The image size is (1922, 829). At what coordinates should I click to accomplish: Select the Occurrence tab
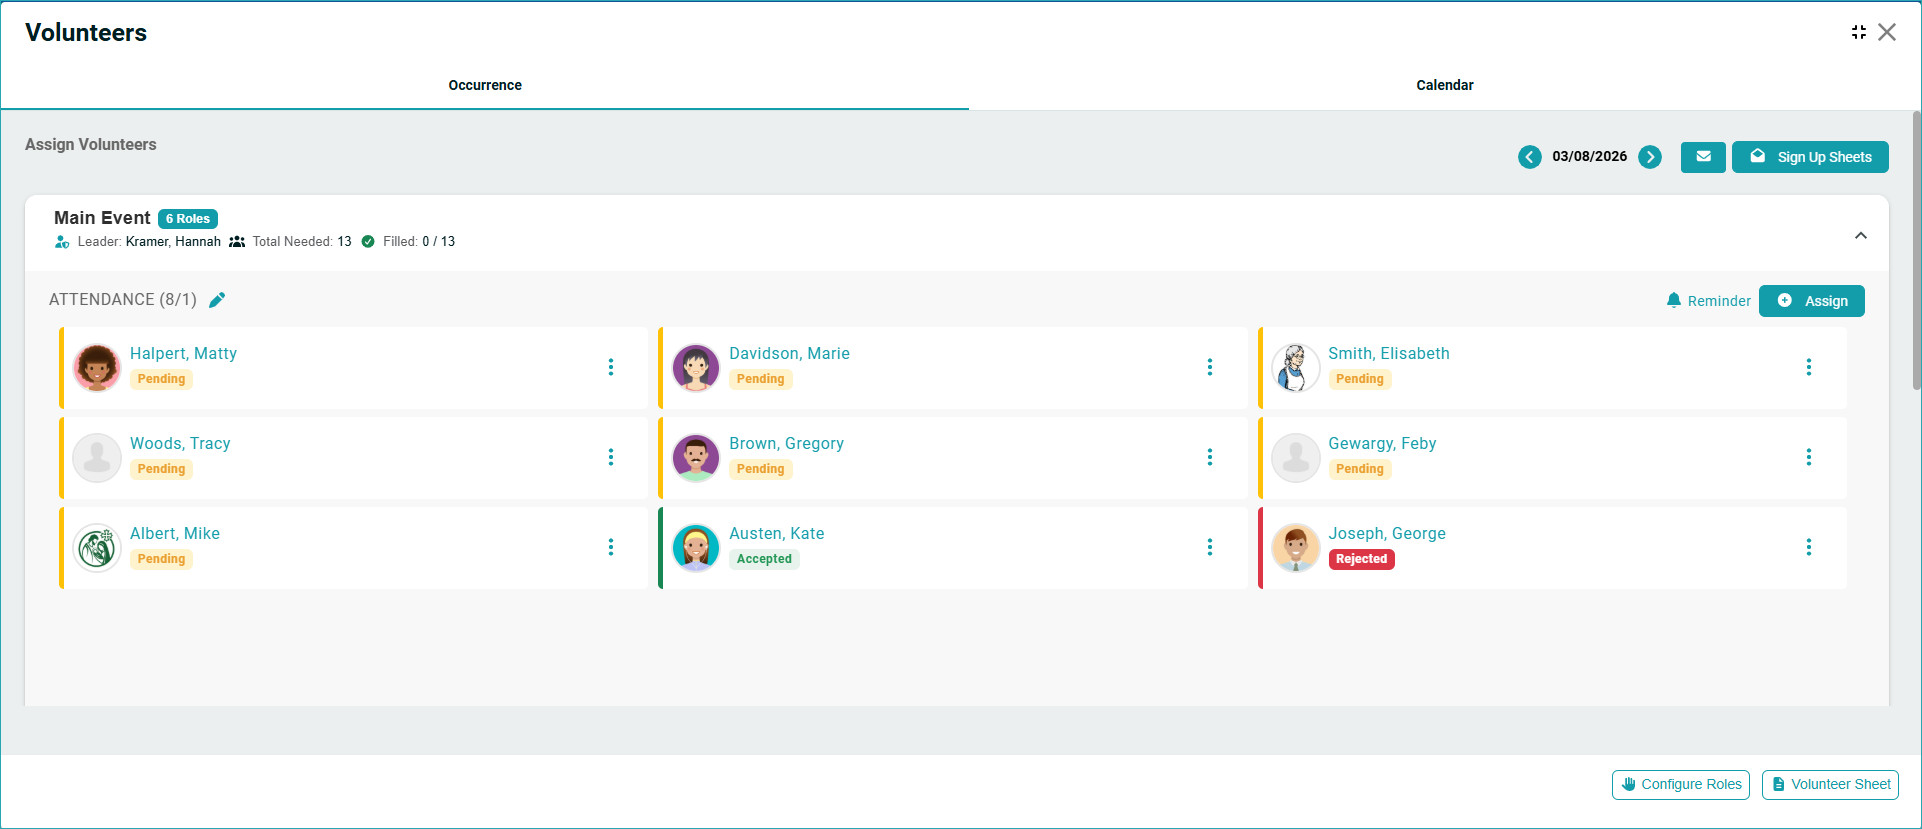485,85
